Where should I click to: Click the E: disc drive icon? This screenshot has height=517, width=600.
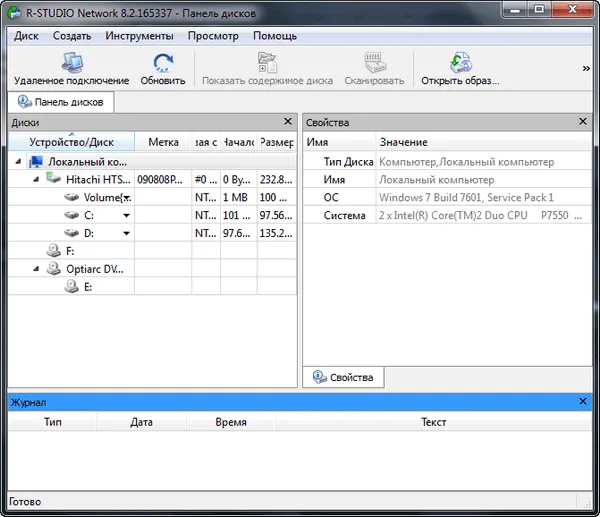tap(72, 286)
